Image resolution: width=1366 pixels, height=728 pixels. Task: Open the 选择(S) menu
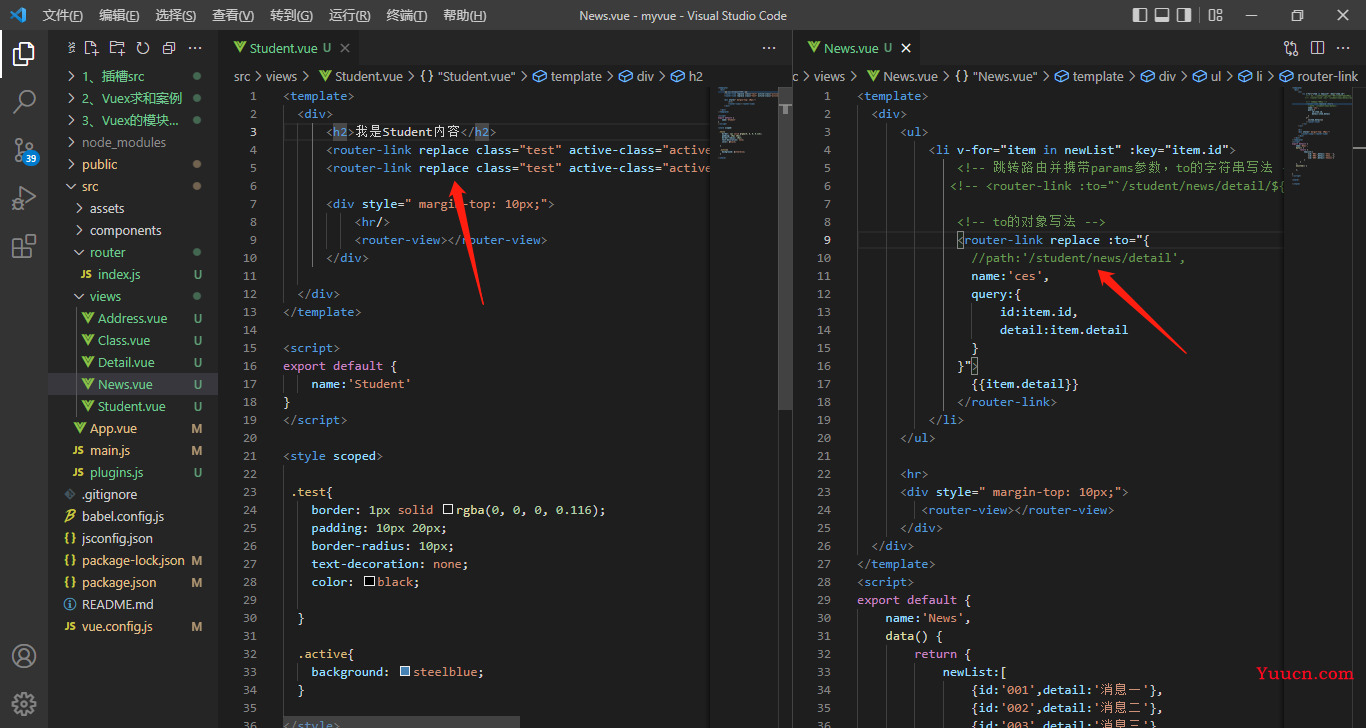click(x=176, y=15)
